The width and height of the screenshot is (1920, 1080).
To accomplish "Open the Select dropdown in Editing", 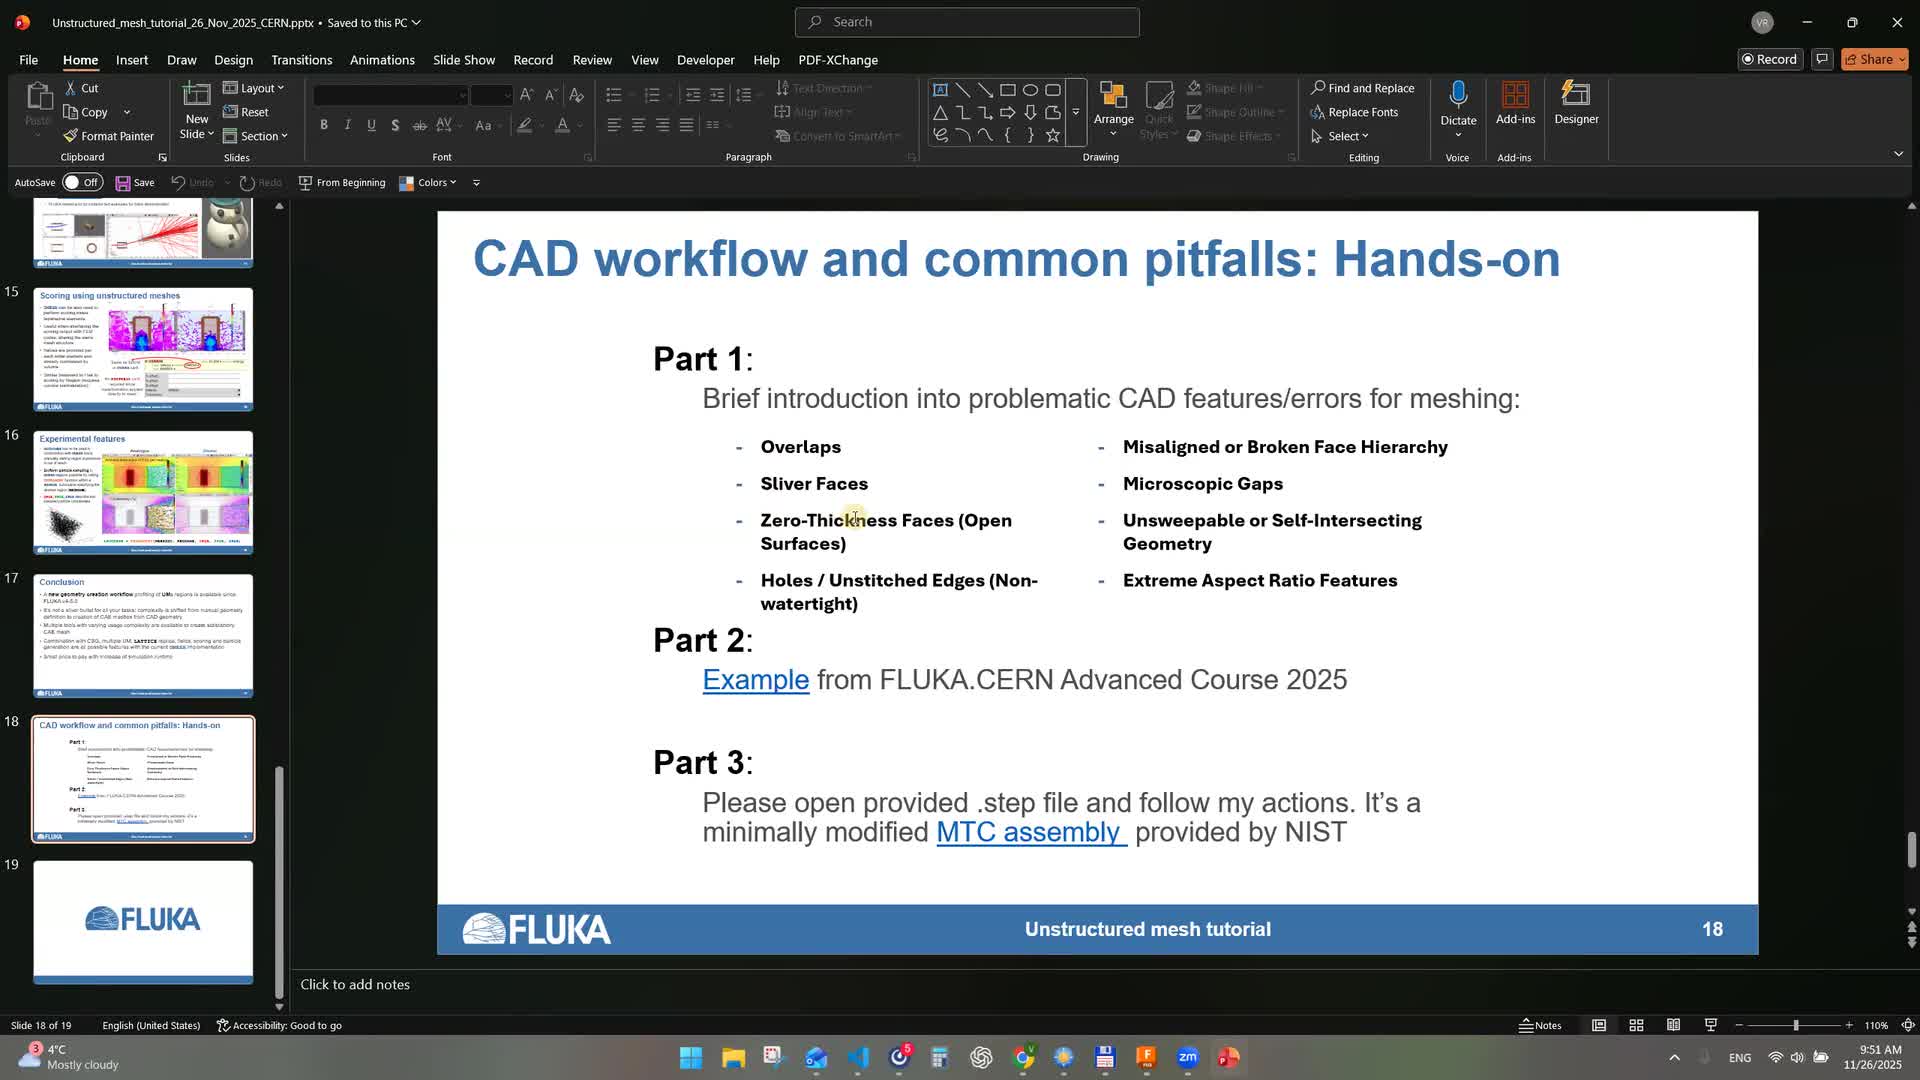I will click(1339, 136).
